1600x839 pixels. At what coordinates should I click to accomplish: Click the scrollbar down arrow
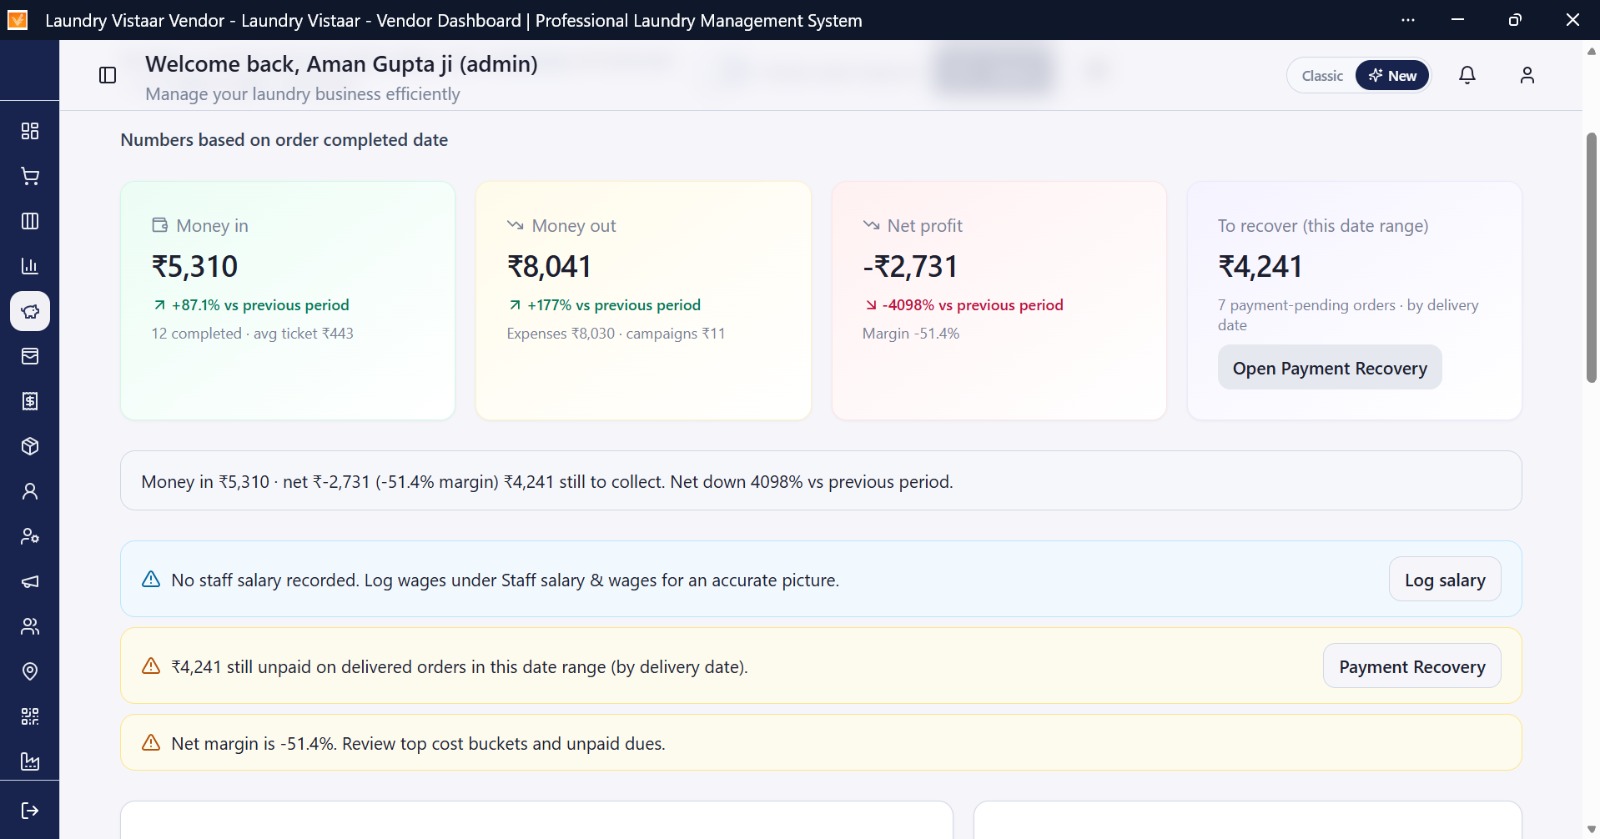[1591, 829]
